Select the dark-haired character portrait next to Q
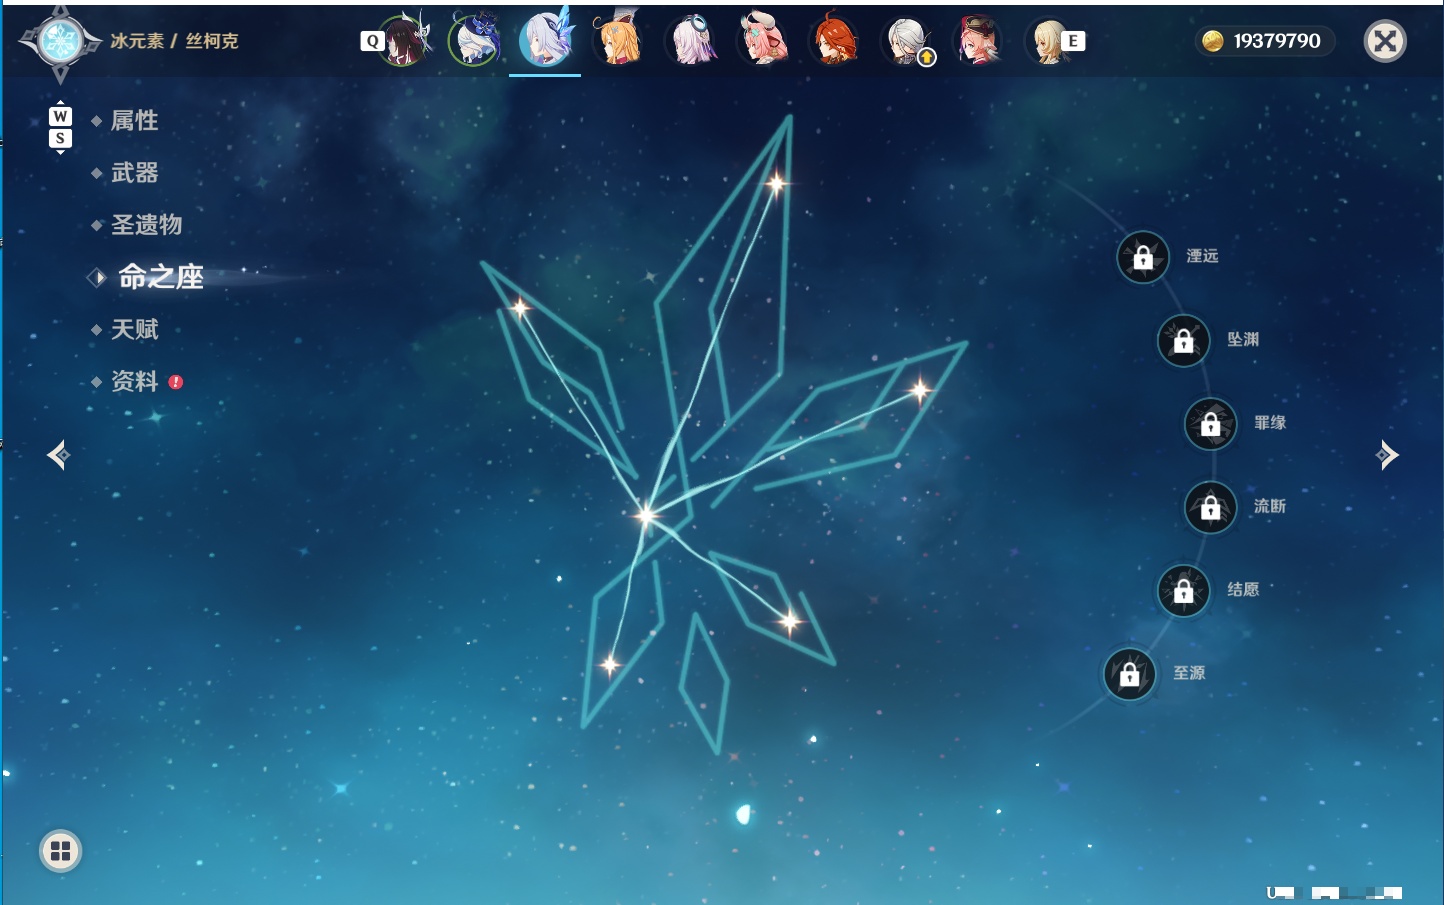Viewport: 1444px width, 905px height. [x=405, y=40]
